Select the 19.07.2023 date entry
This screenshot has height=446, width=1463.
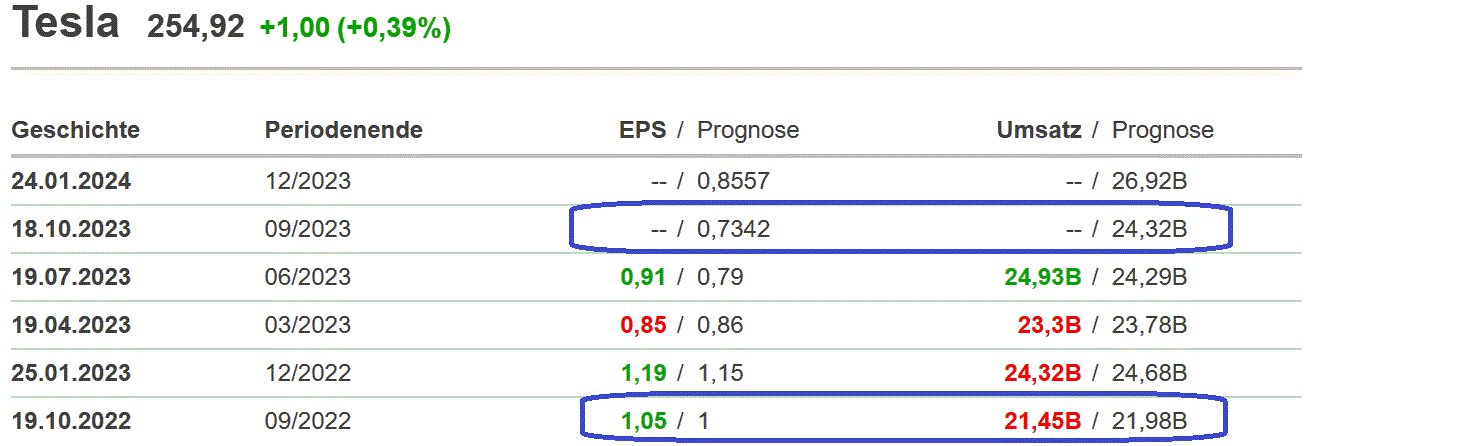[71, 277]
